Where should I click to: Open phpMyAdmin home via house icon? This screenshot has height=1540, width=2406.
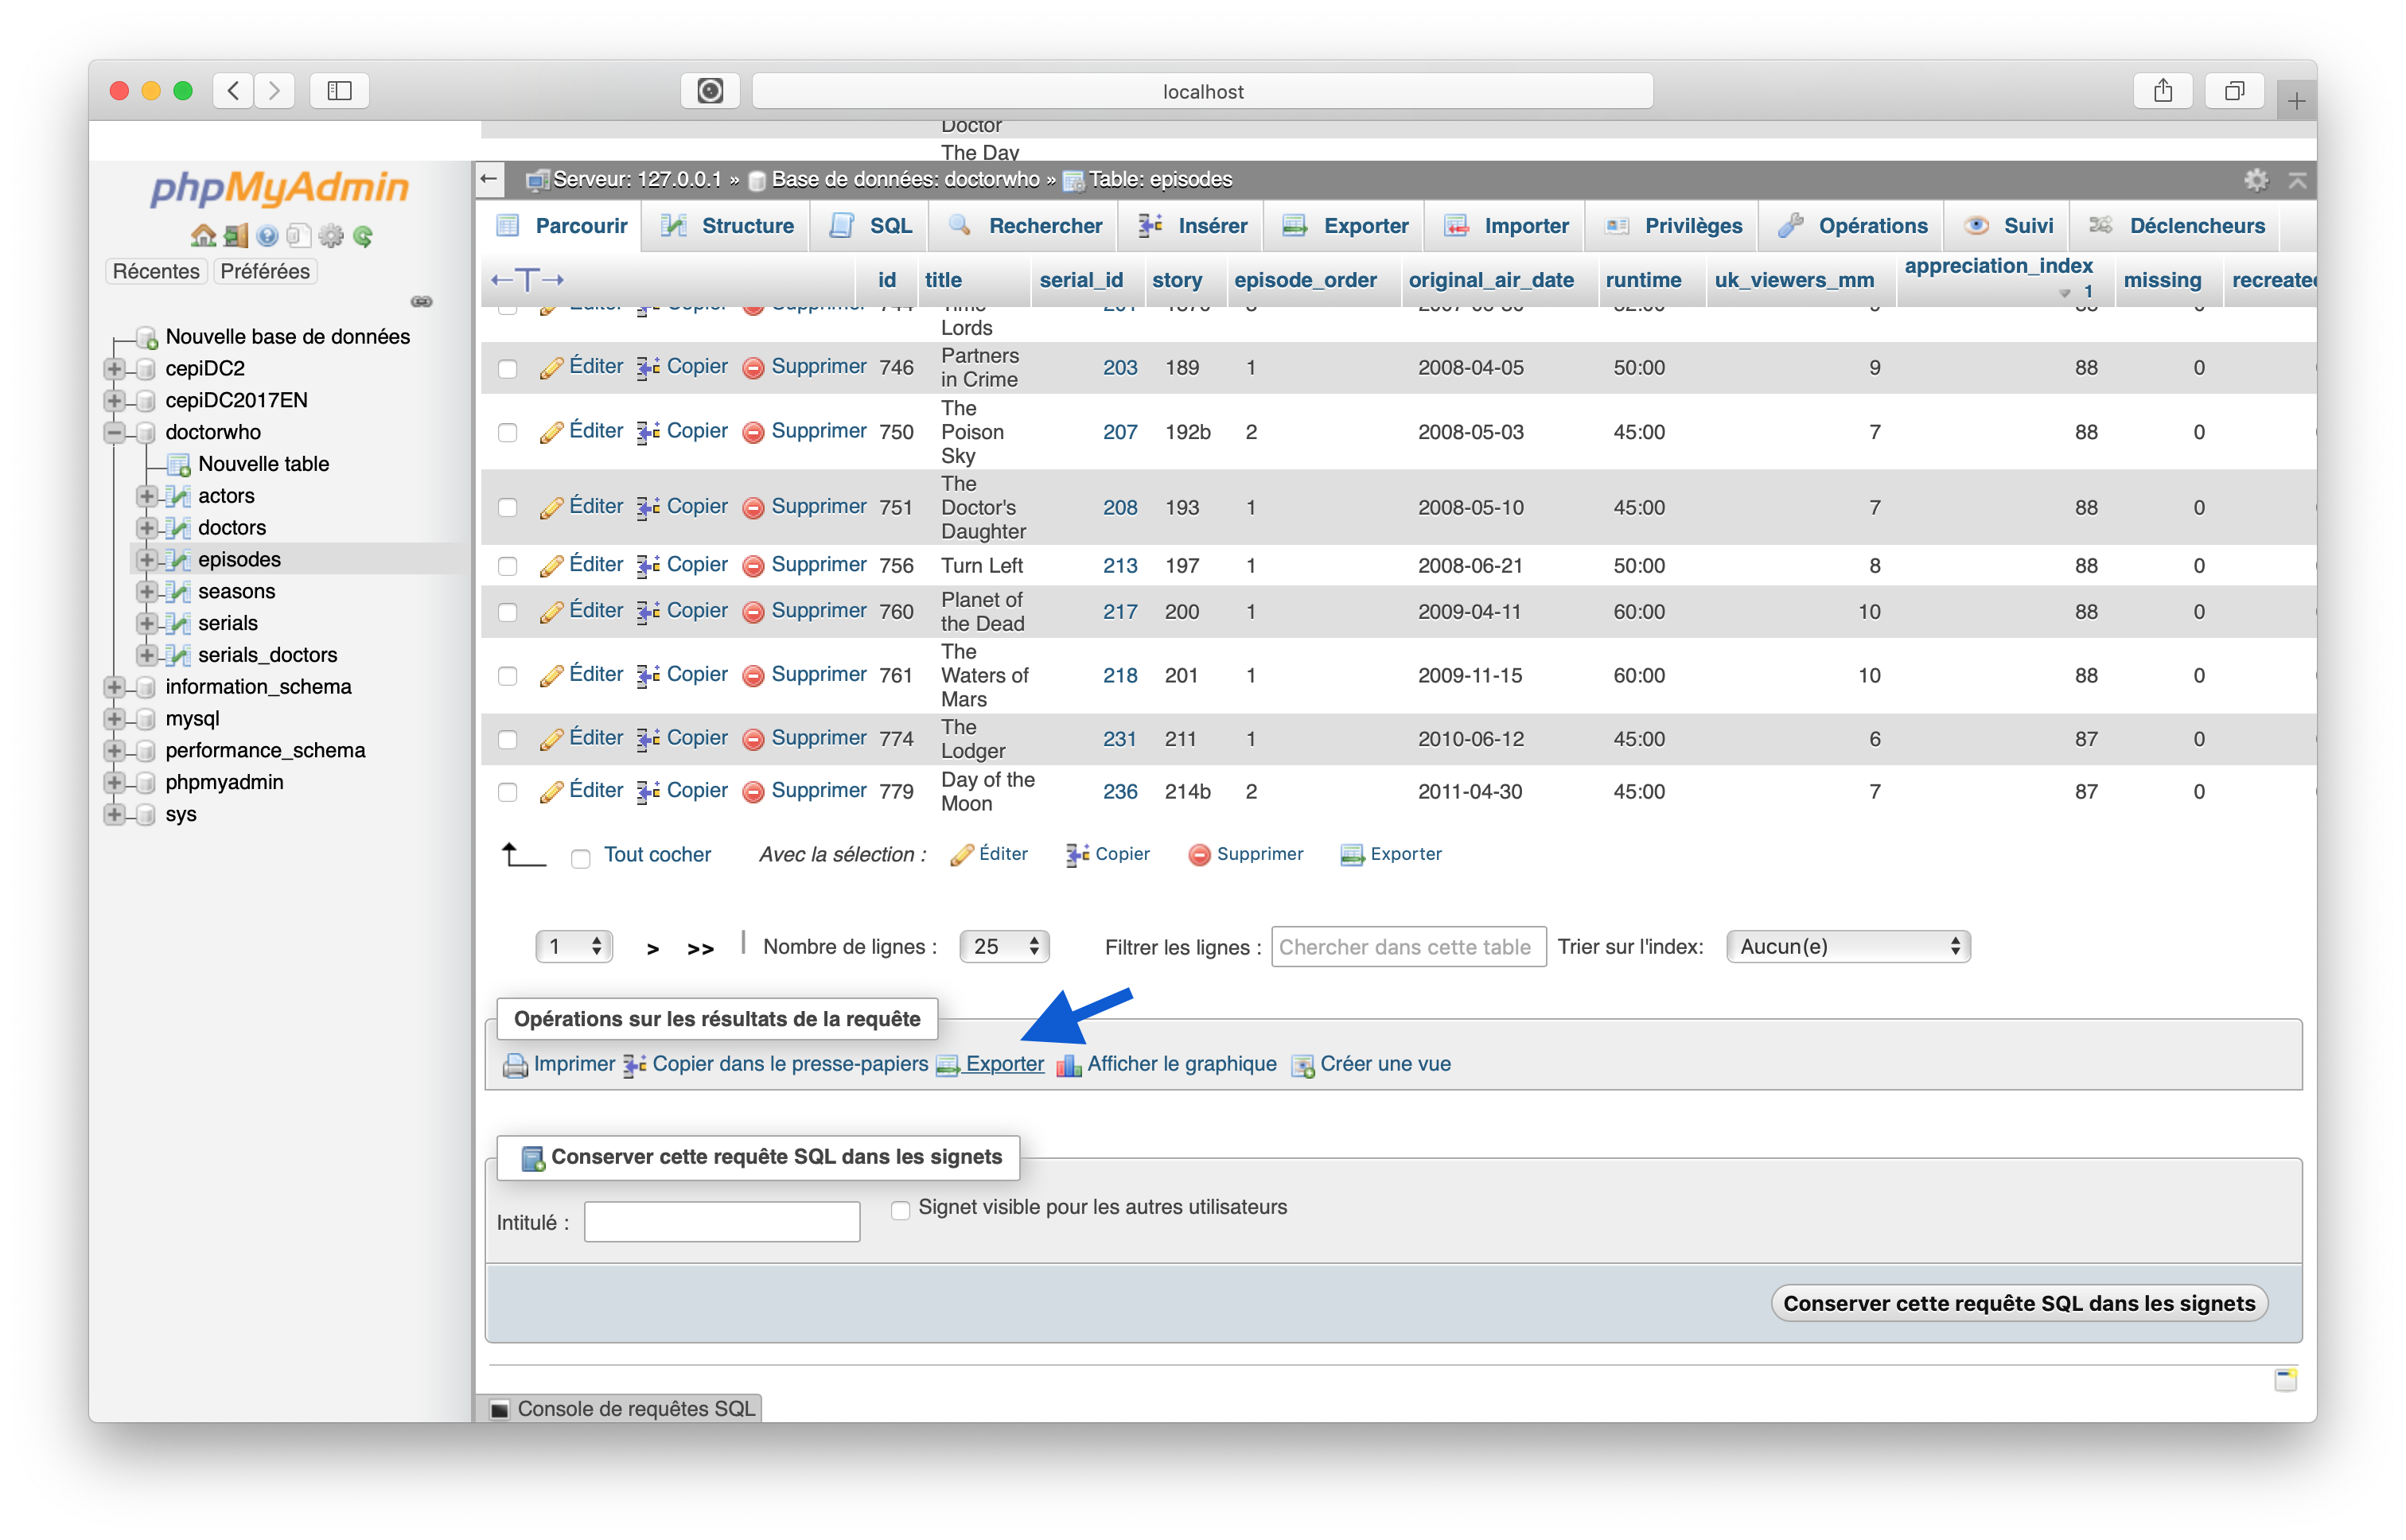[203, 236]
